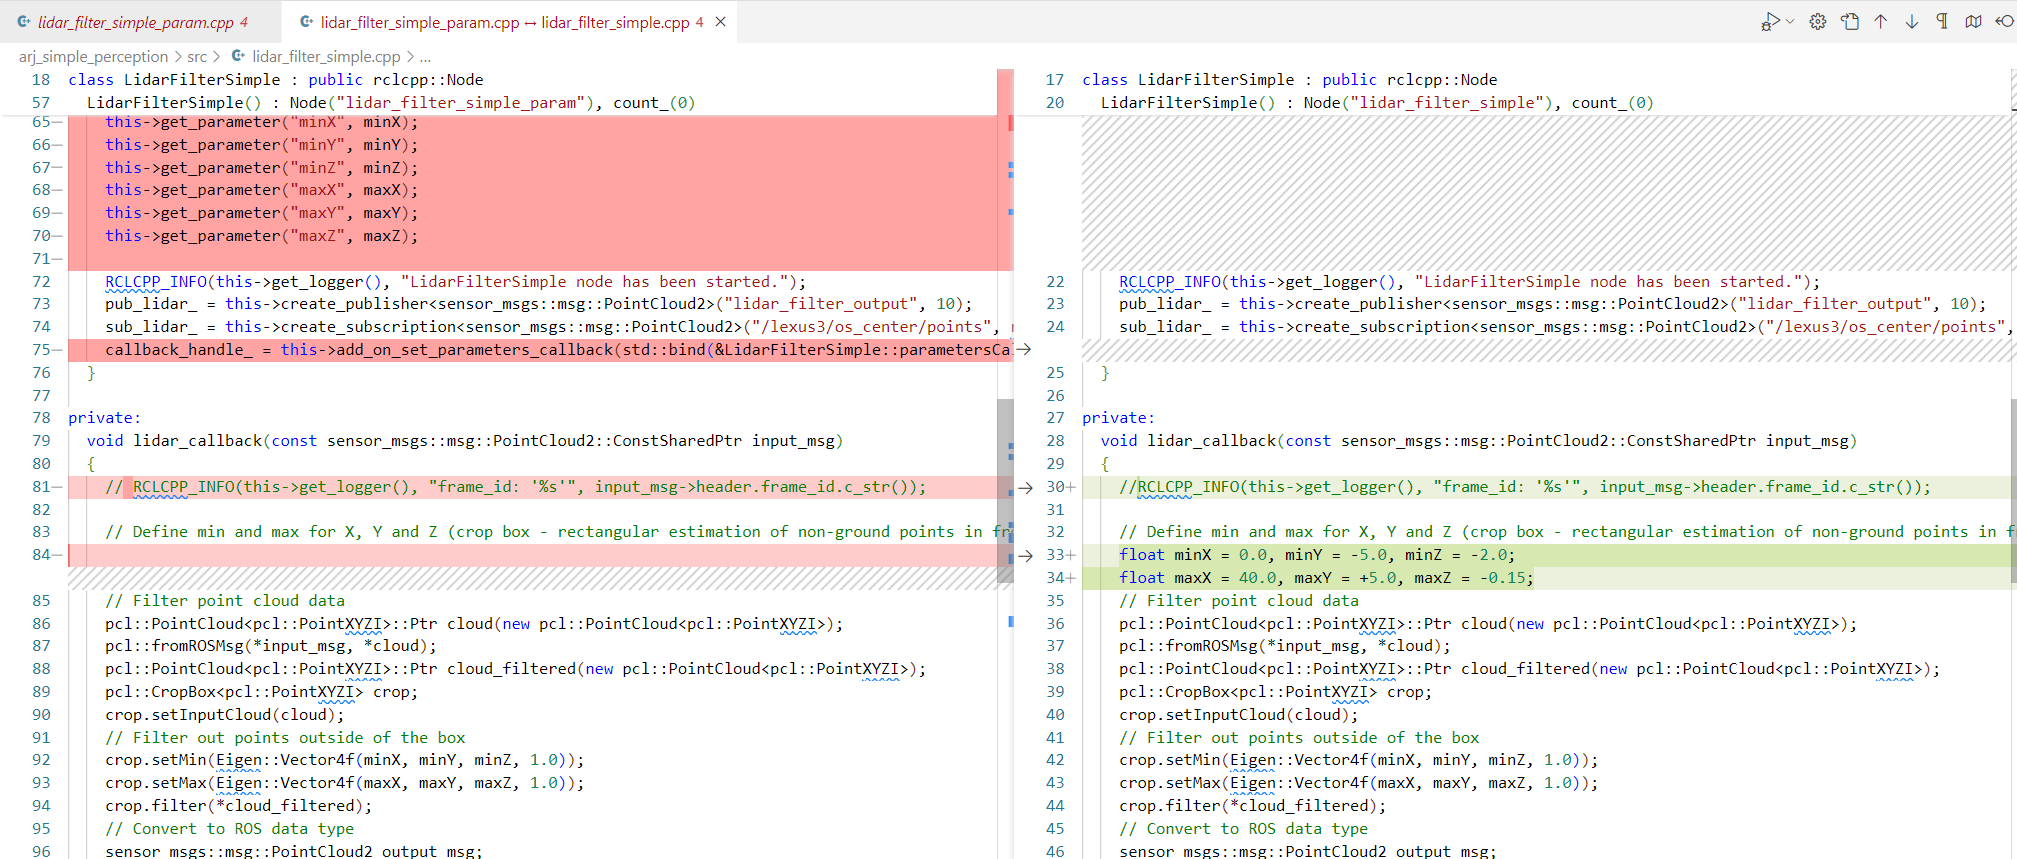The width and height of the screenshot is (2017, 859).
Task: Click "pcl::CropBox<pcl::PointXYZI> crop;" in left pane
Action: coord(262,692)
